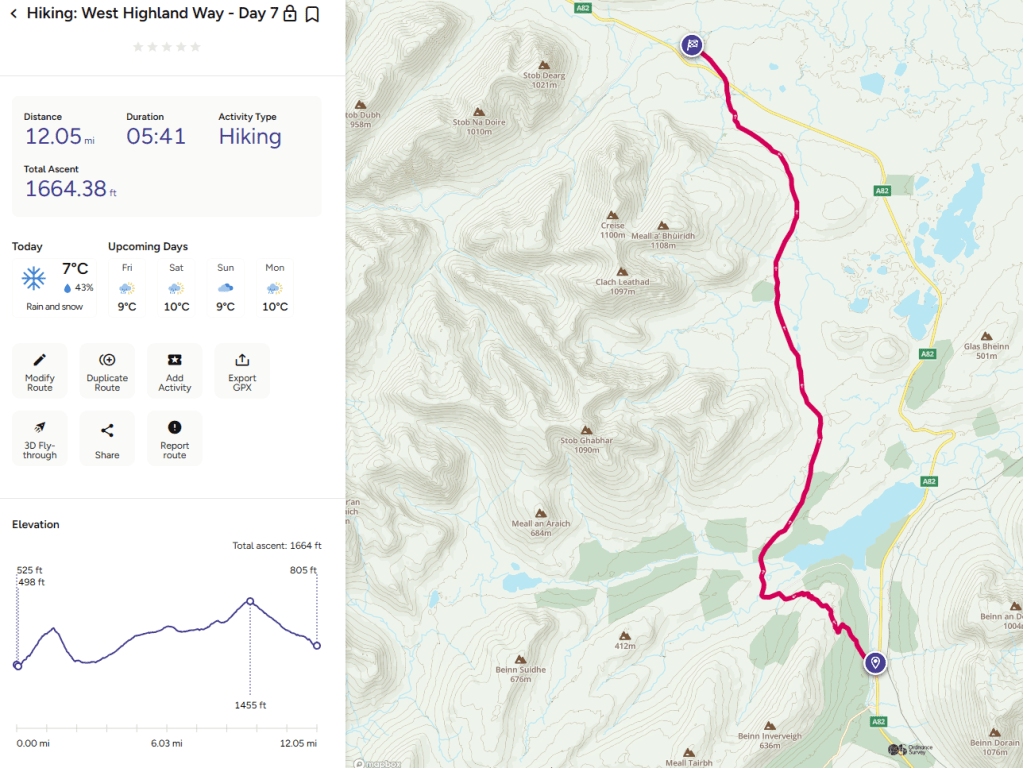Share this hiking route
Image resolution: width=1023 pixels, height=768 pixels.
pyautogui.click(x=107, y=438)
